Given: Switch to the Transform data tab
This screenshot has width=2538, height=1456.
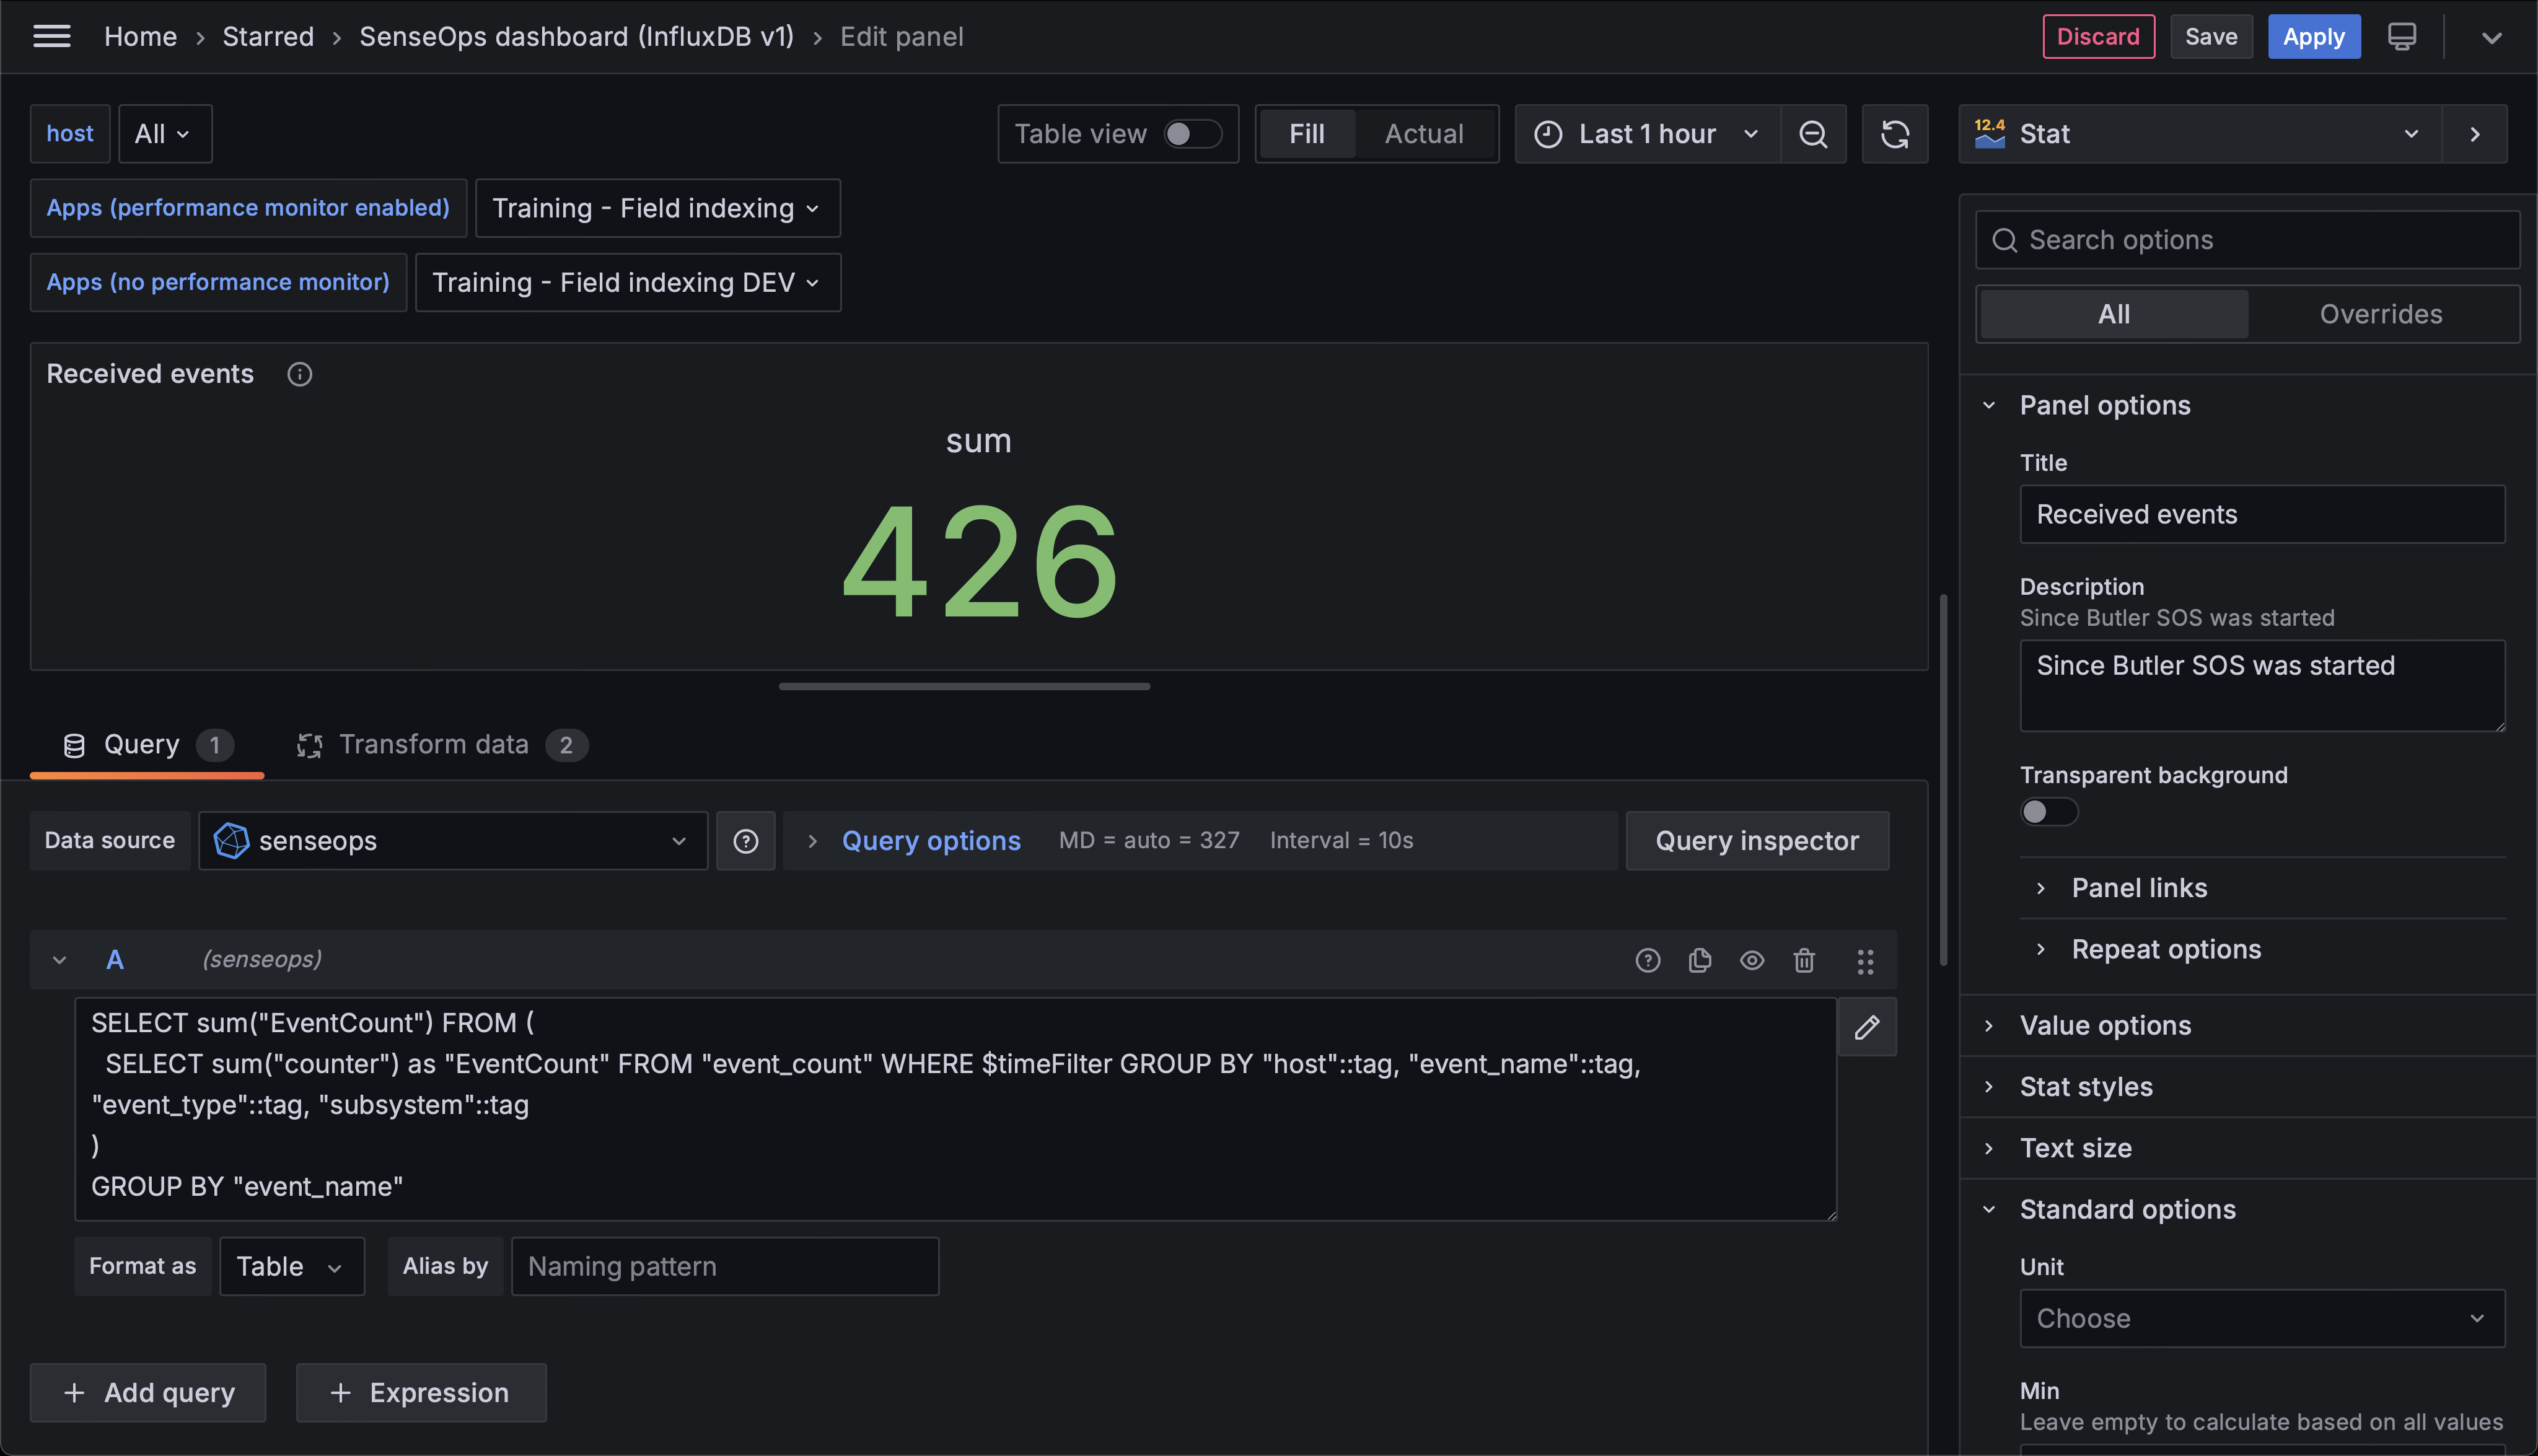Looking at the screenshot, I should 435,744.
